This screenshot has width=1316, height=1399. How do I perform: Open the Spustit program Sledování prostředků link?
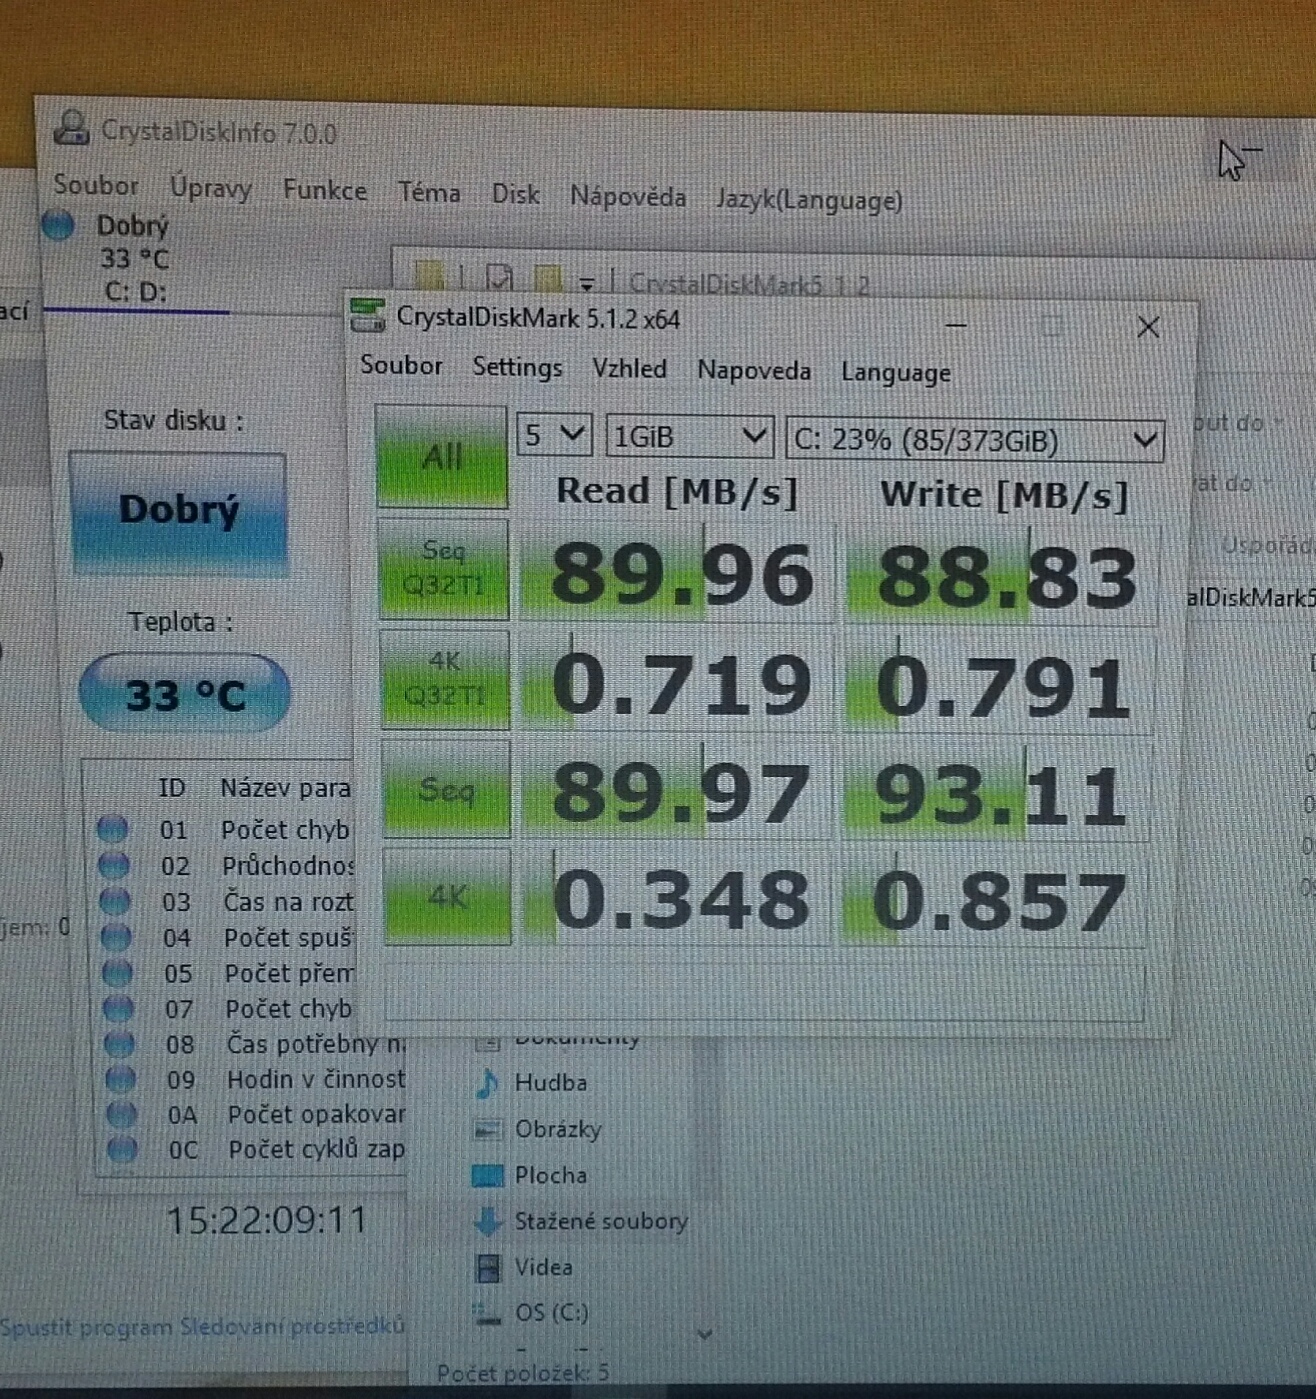[x=203, y=1327]
